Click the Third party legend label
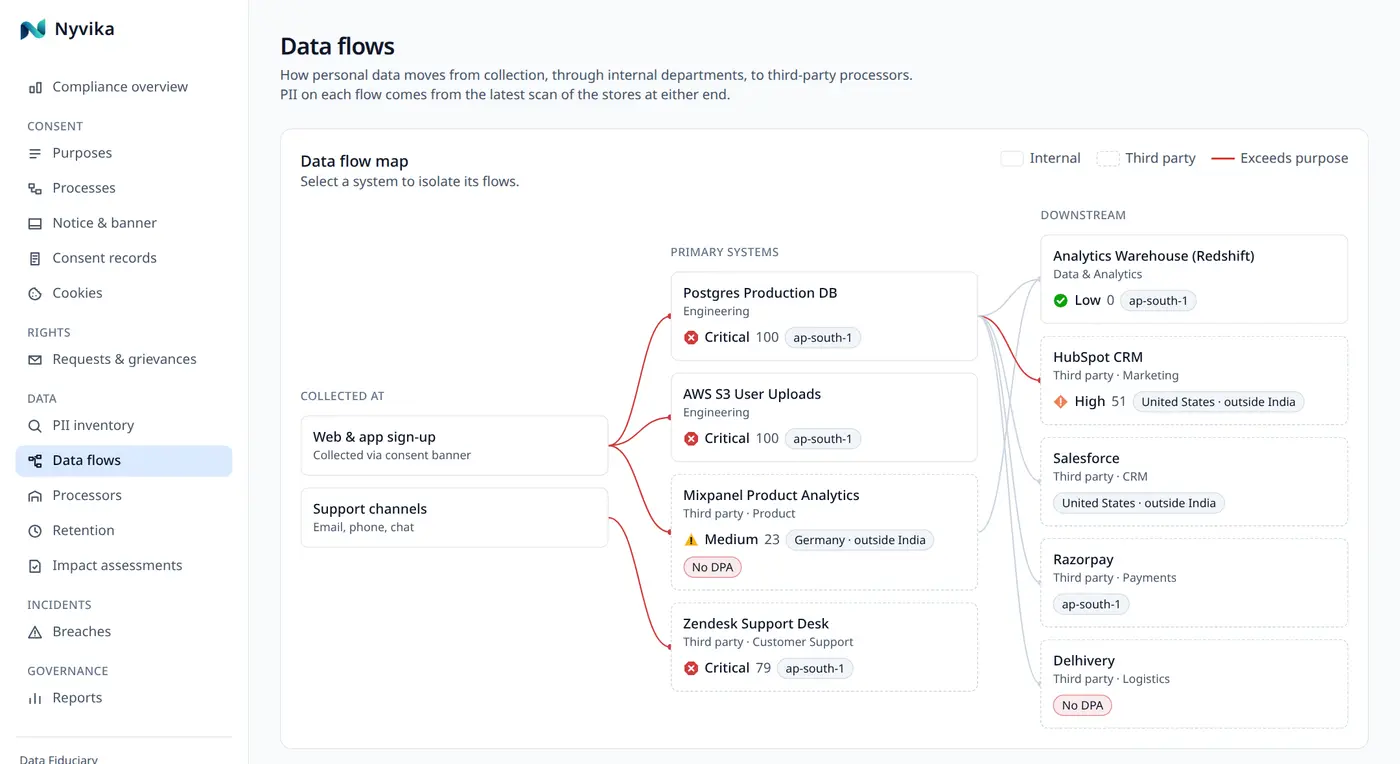The width and height of the screenshot is (1400, 764). click(x=1160, y=158)
